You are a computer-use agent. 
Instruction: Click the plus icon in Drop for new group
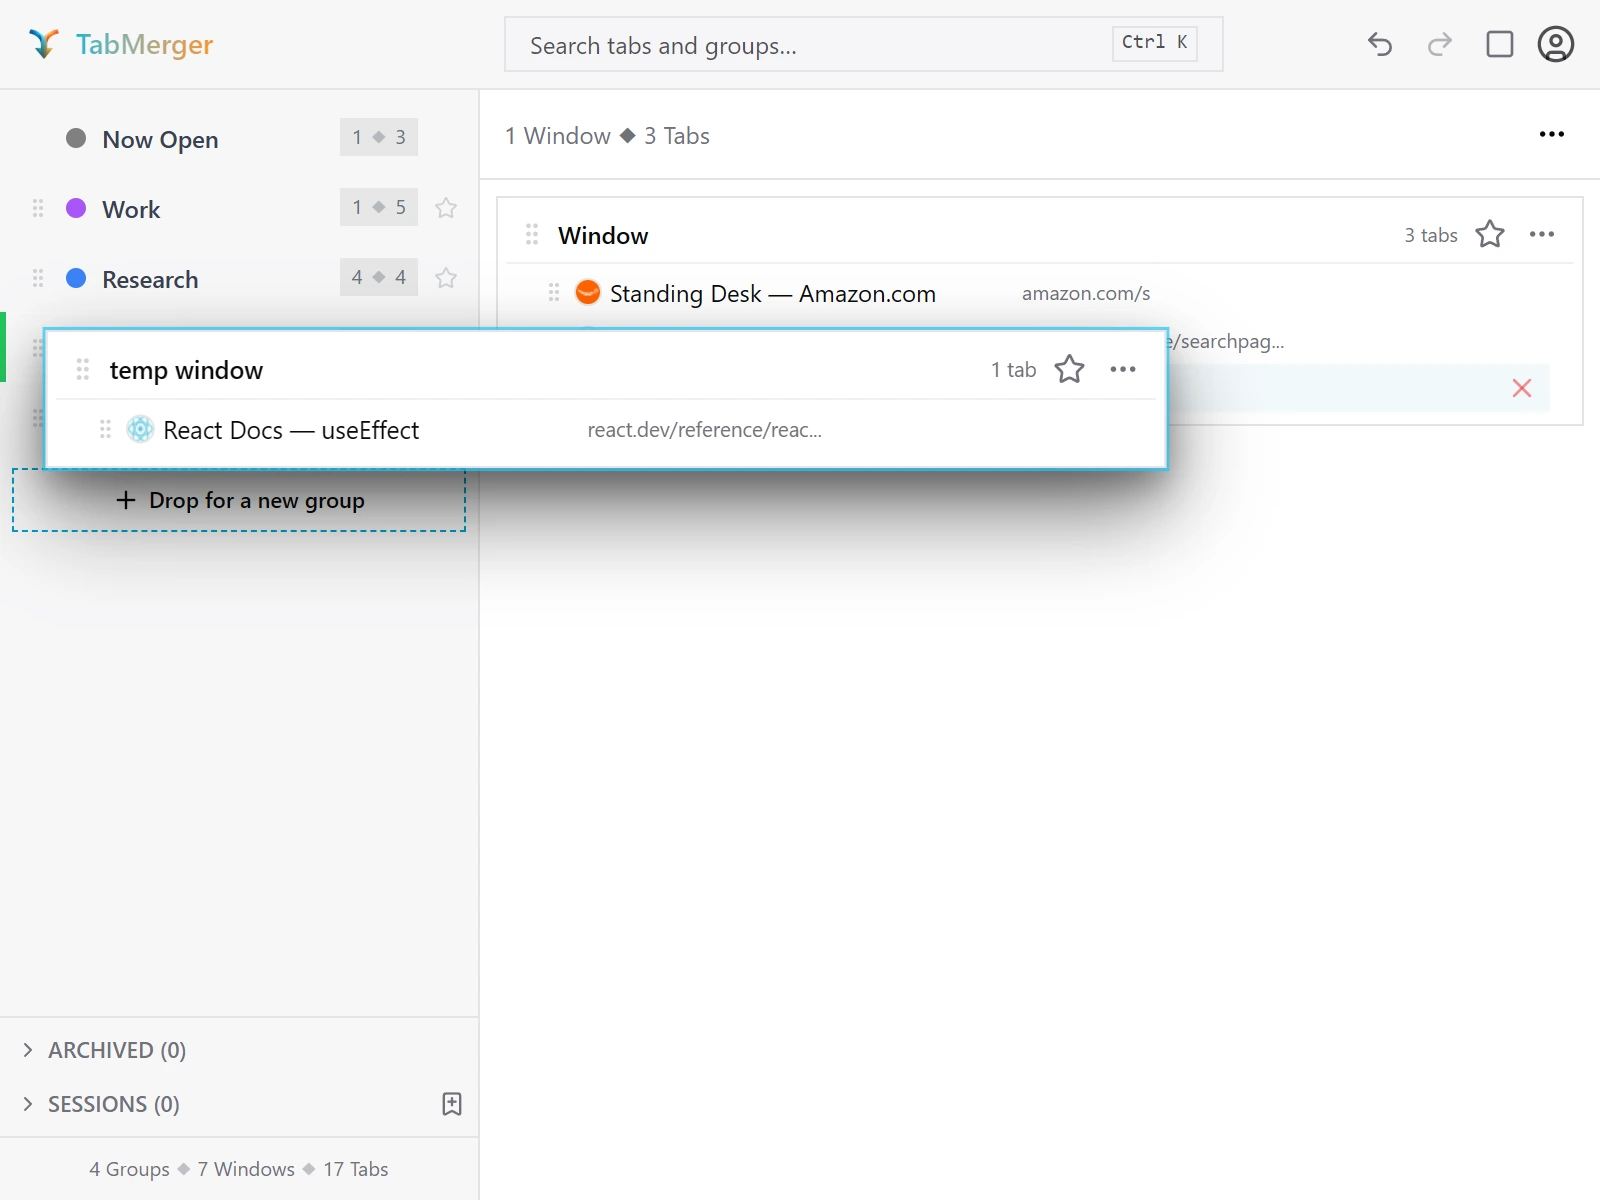pos(126,500)
